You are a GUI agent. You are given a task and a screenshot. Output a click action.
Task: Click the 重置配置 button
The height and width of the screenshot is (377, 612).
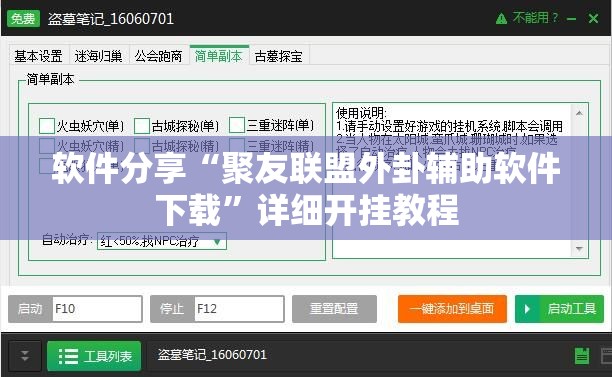(334, 309)
